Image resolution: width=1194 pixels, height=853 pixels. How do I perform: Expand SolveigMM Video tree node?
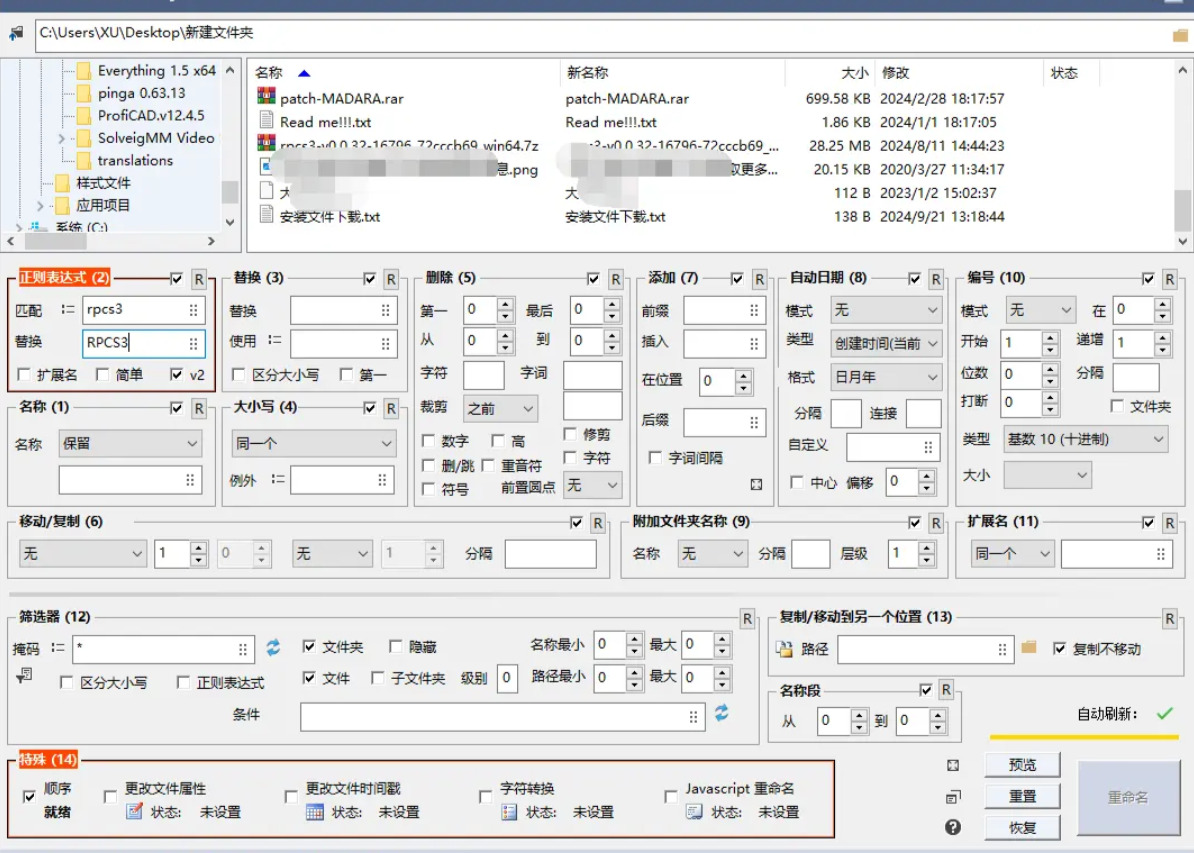pos(62,139)
